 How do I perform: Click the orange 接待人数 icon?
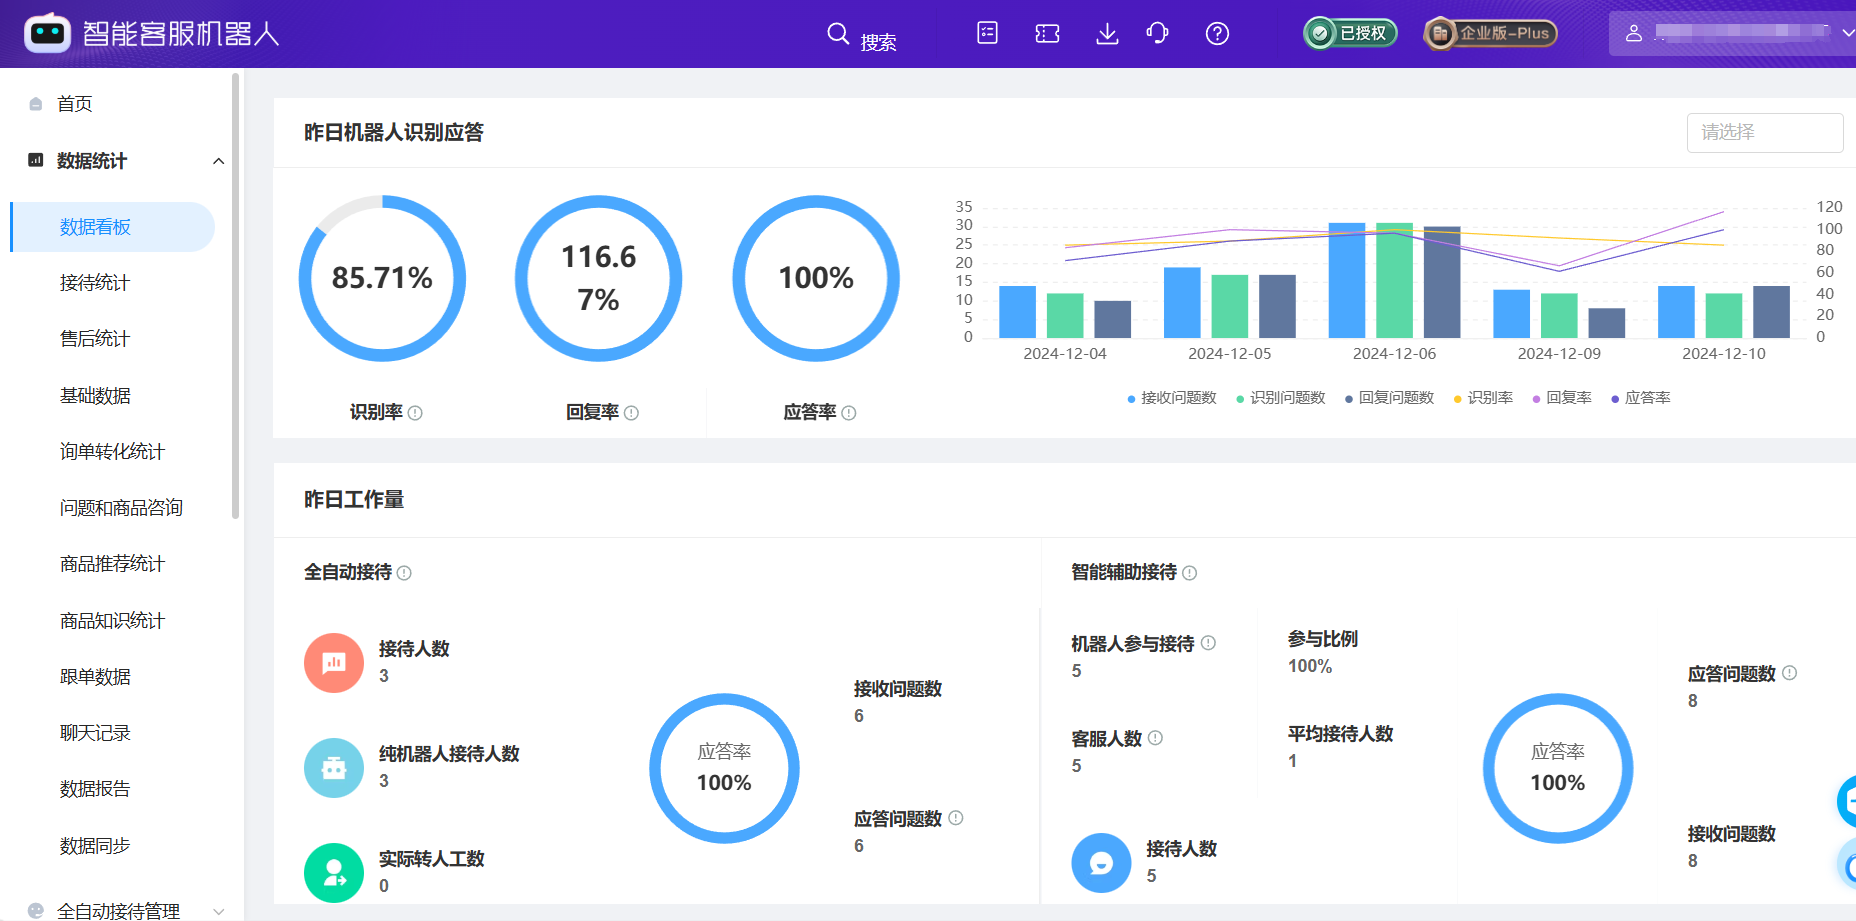click(334, 663)
